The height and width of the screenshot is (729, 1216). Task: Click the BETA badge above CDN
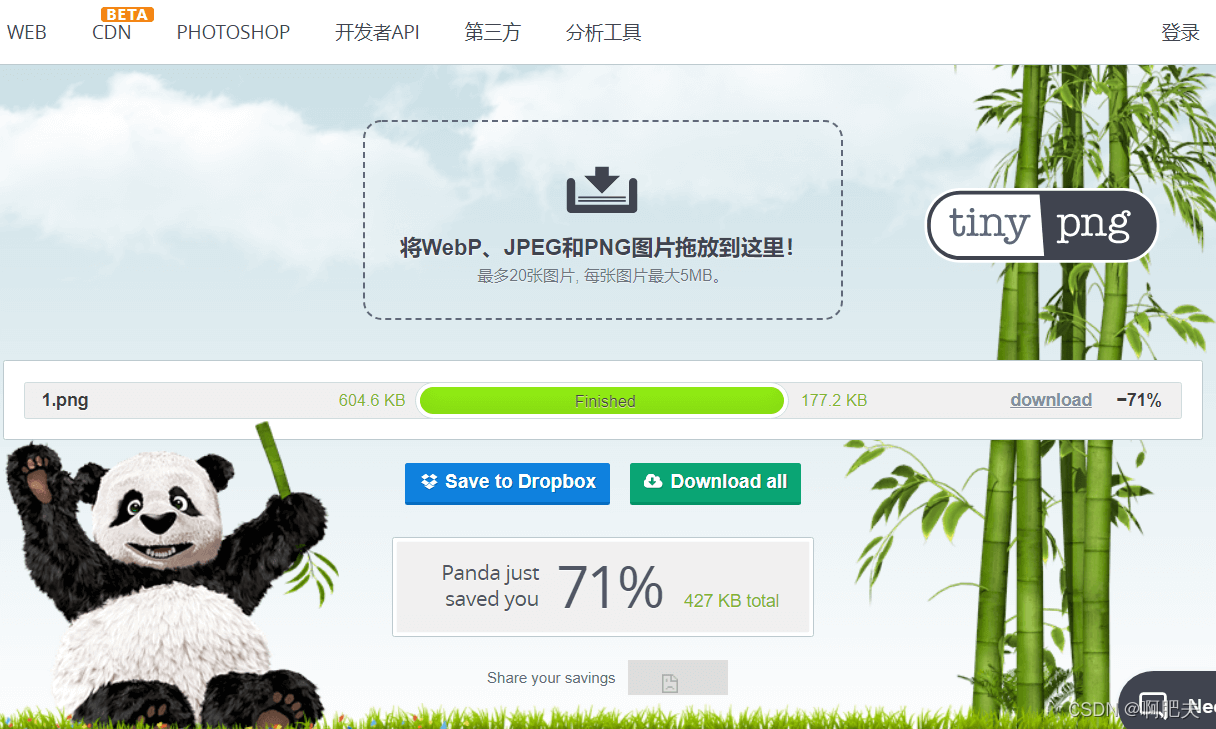pyautogui.click(x=127, y=14)
